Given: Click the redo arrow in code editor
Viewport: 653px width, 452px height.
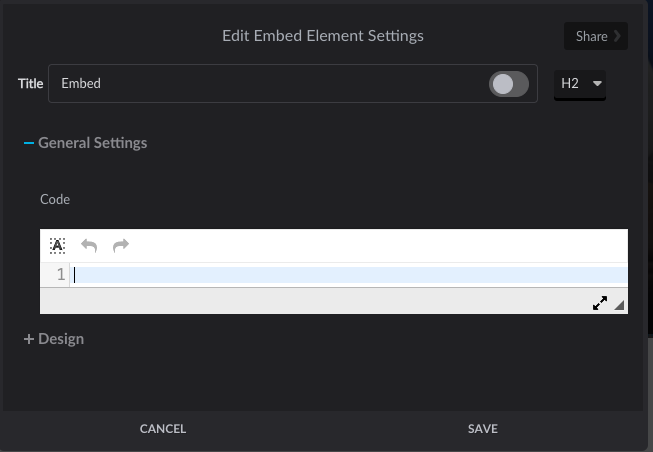Looking at the screenshot, I should coord(121,246).
